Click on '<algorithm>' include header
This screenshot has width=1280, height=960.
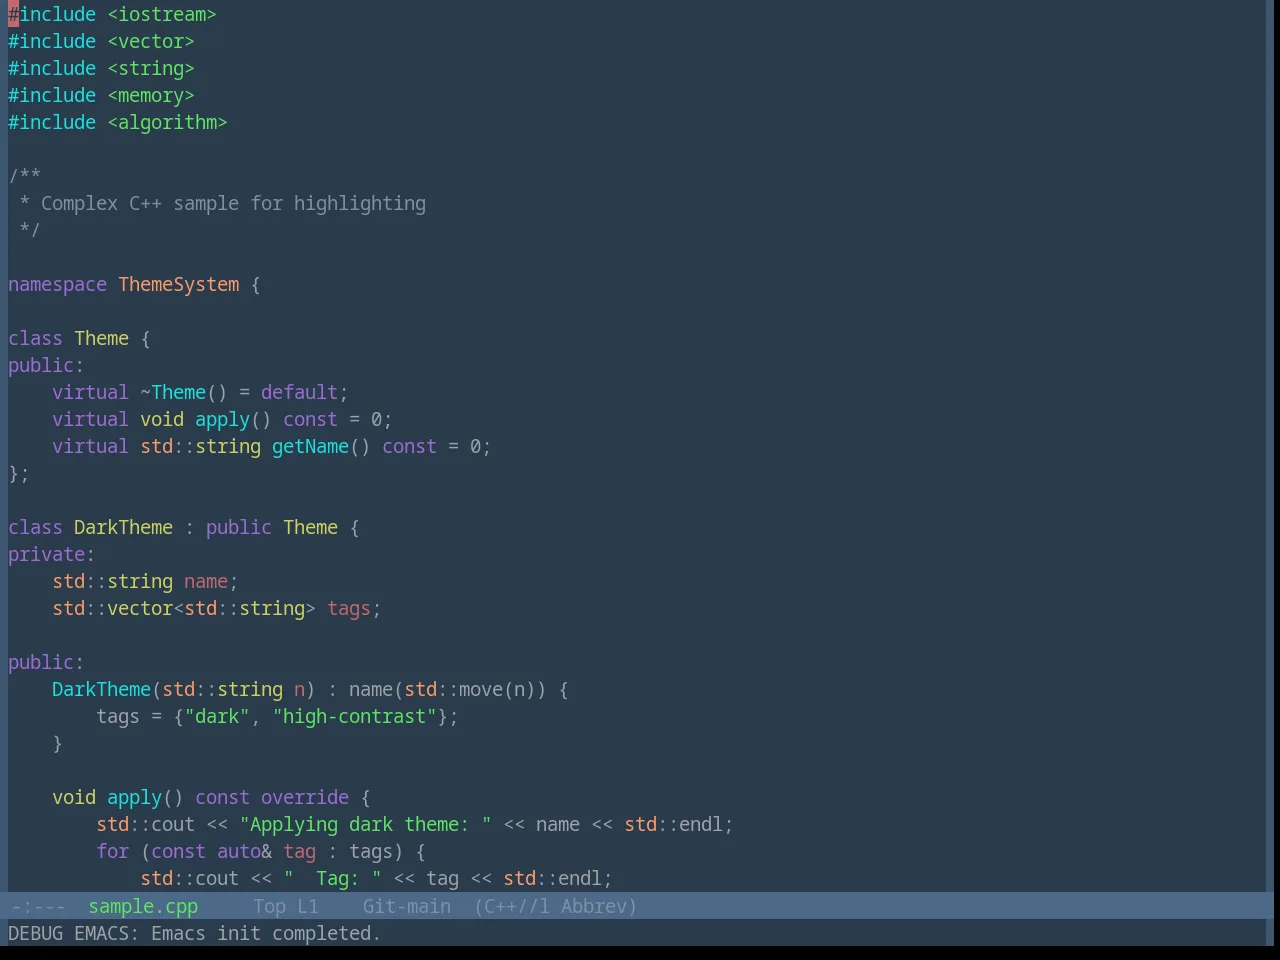click(x=168, y=123)
